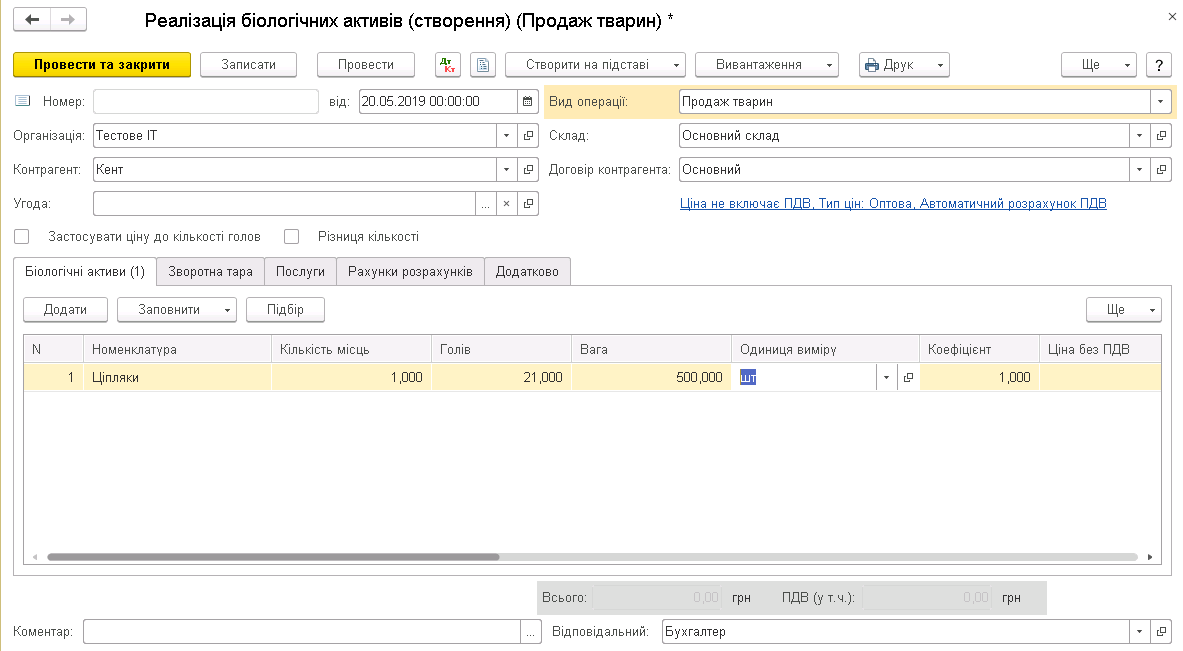Open the Склад record with open icon
This screenshot has width=1183, height=651.
point(1161,136)
